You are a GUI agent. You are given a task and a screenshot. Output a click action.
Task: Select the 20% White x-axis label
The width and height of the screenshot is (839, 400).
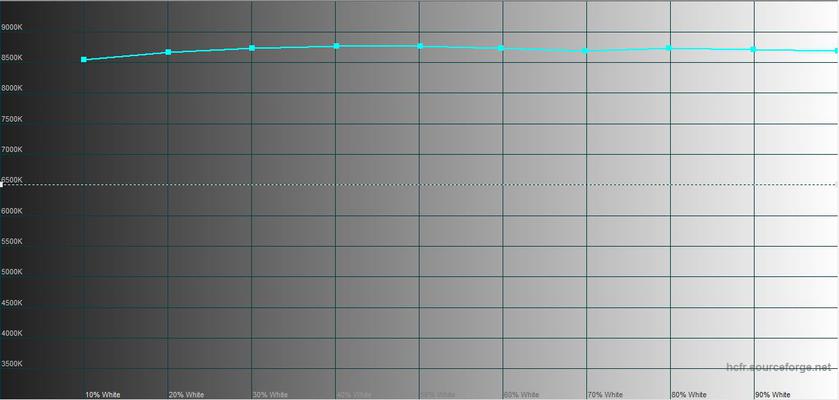click(x=186, y=394)
